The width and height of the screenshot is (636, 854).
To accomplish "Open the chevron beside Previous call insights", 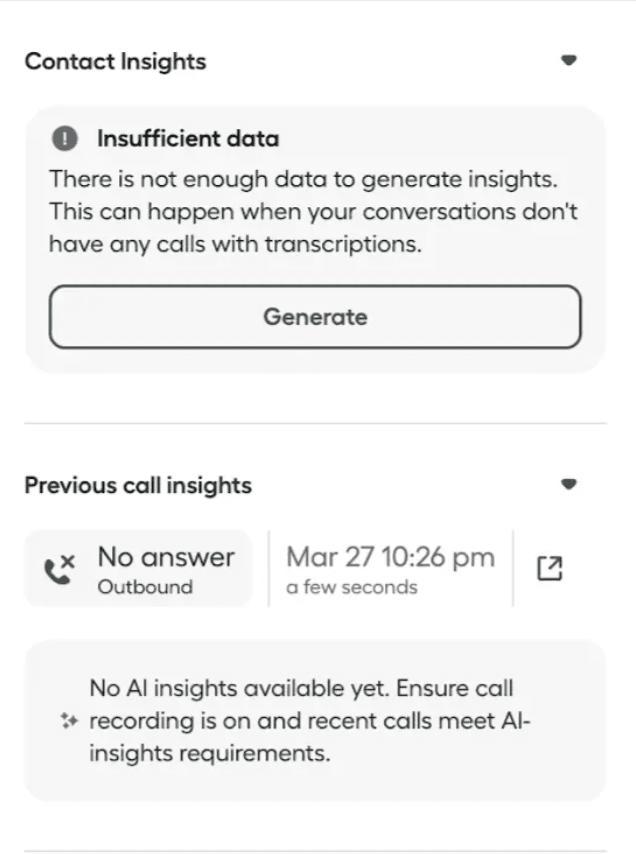I will click(569, 484).
